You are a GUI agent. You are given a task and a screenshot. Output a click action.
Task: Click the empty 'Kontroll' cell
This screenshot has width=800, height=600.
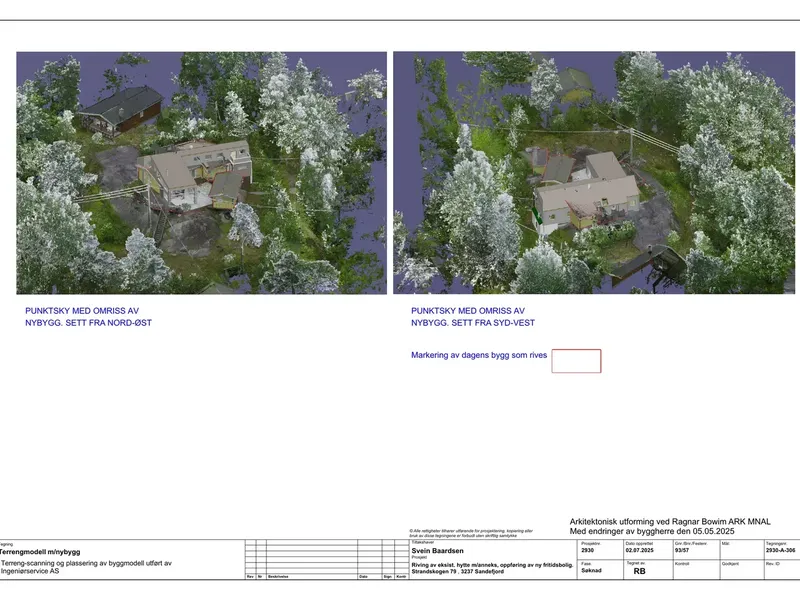[696, 569]
